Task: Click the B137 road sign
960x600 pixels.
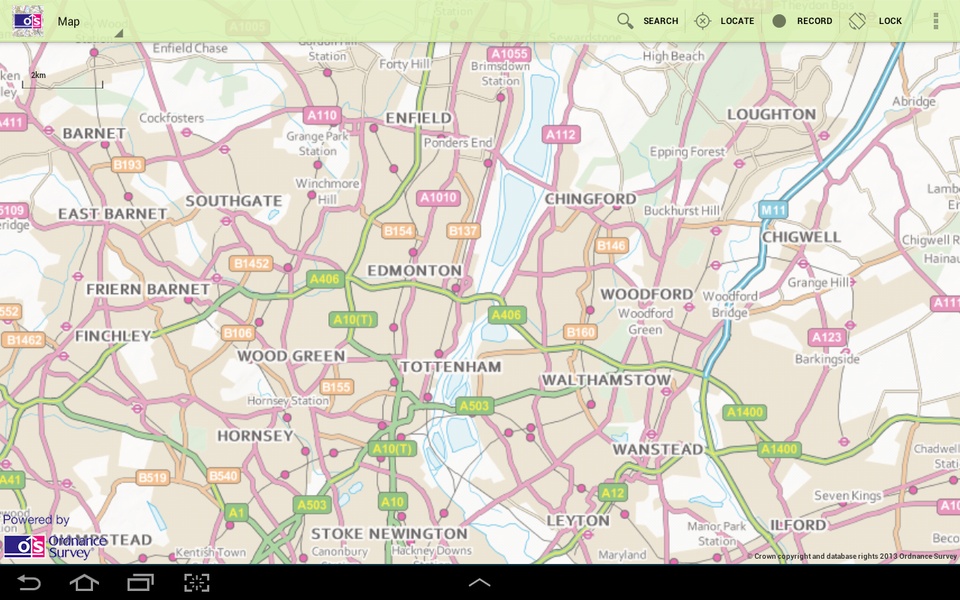Action: click(x=463, y=231)
